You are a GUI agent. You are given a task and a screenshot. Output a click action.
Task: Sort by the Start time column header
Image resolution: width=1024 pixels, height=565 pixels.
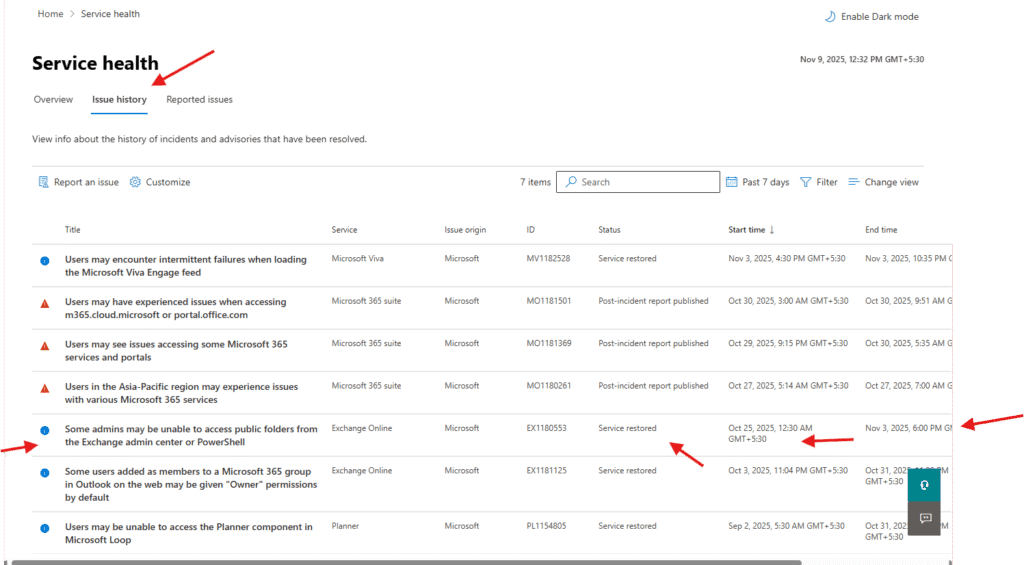point(750,230)
